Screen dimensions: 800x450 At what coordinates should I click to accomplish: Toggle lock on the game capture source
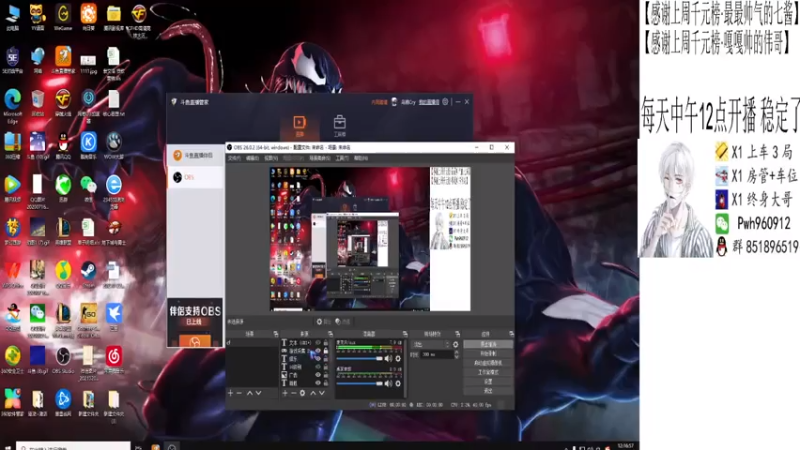click(x=326, y=351)
